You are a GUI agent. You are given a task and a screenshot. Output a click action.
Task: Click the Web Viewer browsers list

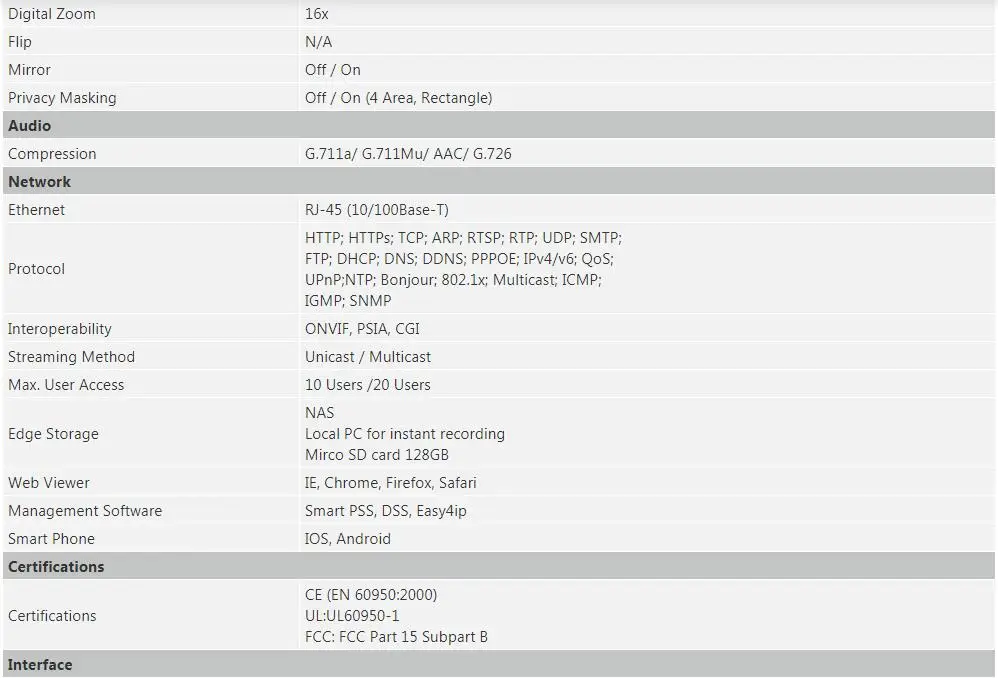(391, 483)
